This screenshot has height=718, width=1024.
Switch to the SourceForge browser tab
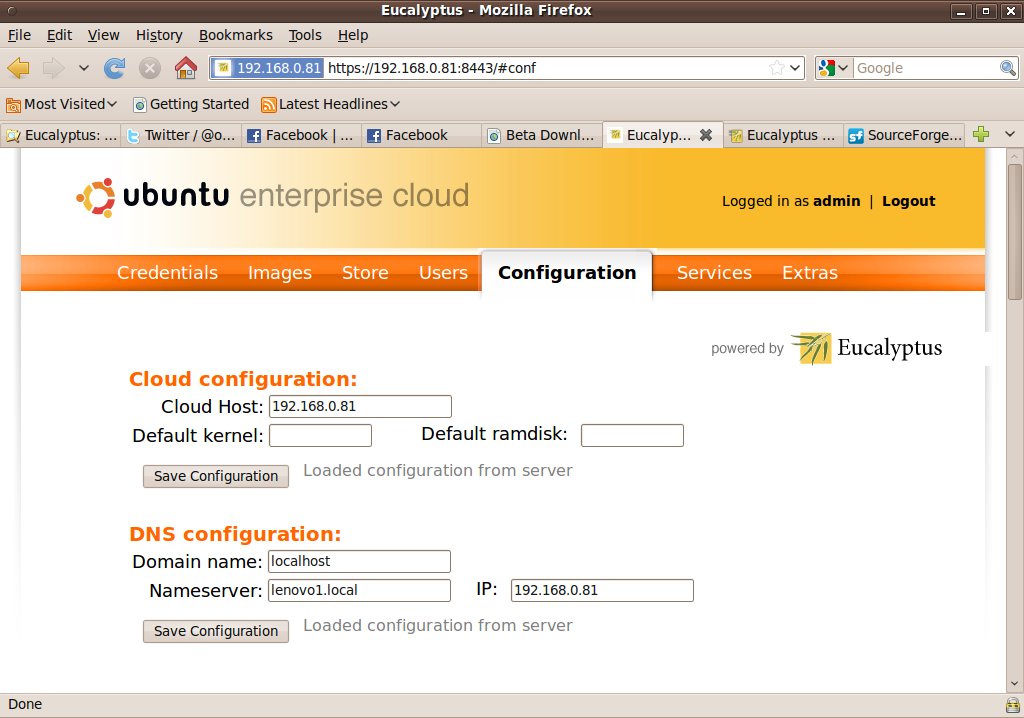904,135
